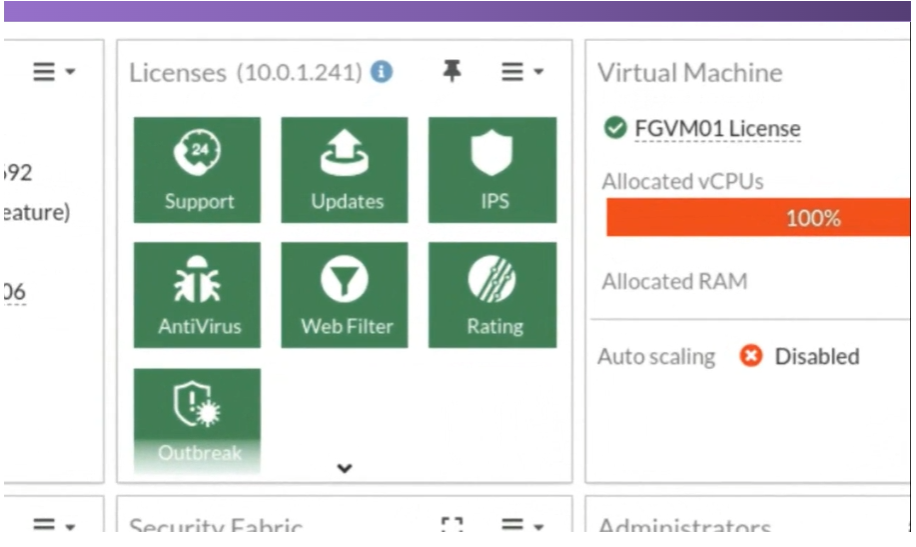
Task: Click the Virtual Machine widget title
Action: click(x=690, y=73)
